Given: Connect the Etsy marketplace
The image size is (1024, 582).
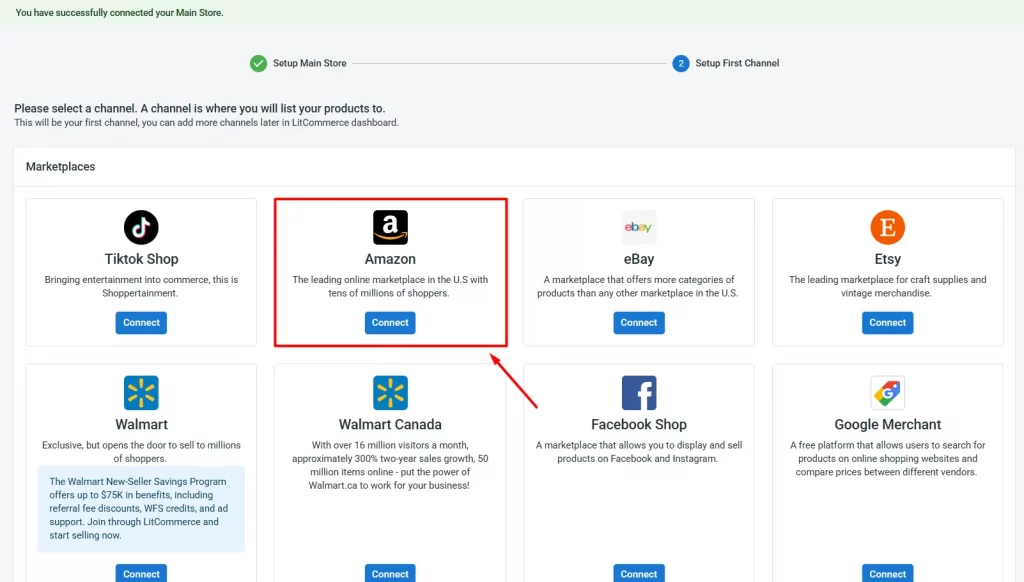Looking at the screenshot, I should click(887, 322).
